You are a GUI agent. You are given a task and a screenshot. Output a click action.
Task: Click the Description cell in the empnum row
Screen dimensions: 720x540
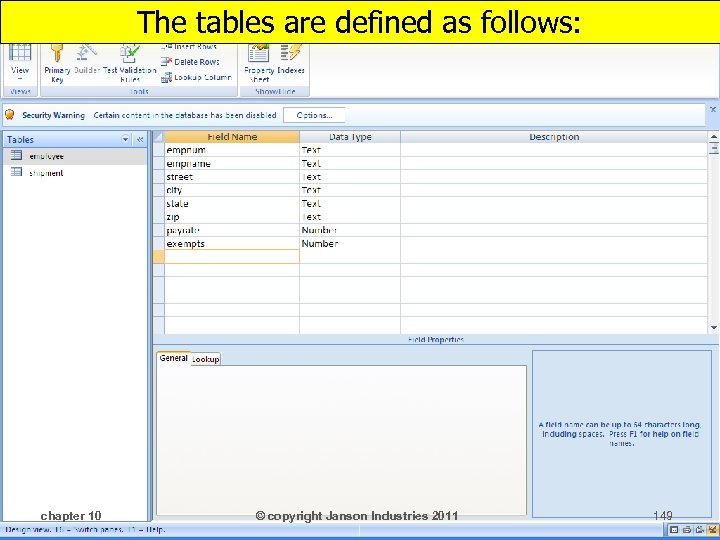554,150
